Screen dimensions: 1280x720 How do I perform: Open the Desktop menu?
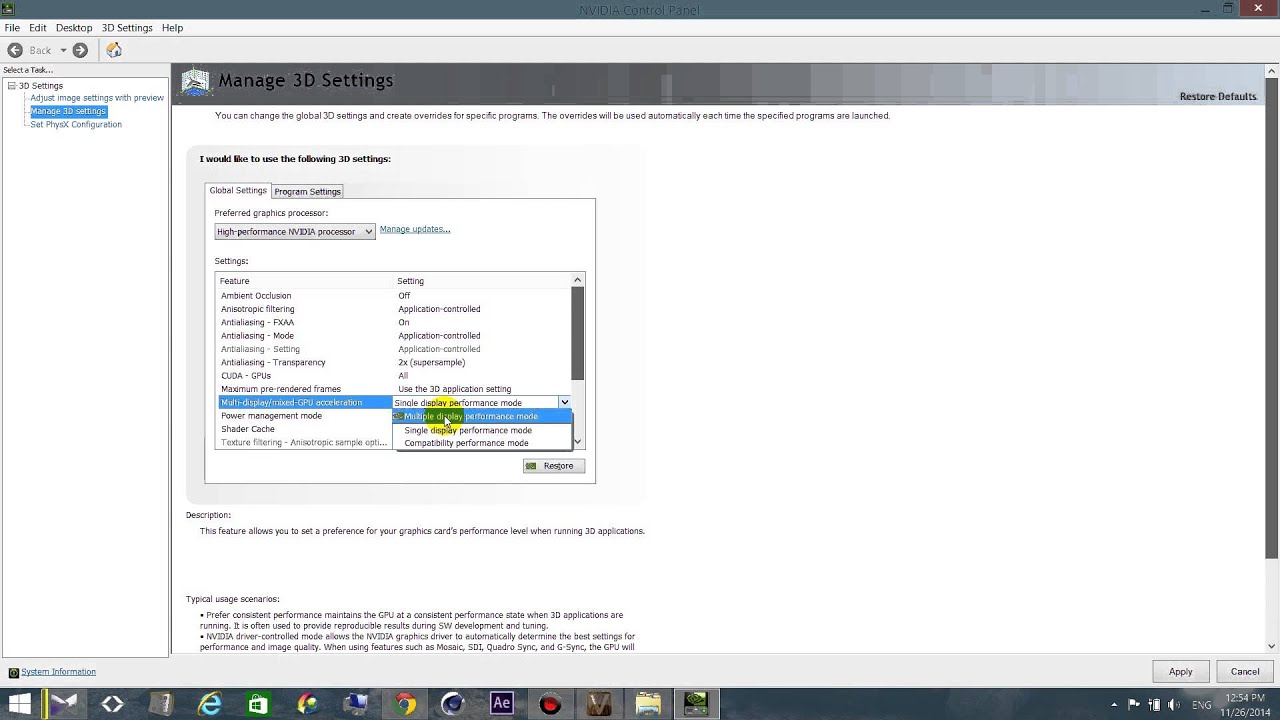(74, 28)
